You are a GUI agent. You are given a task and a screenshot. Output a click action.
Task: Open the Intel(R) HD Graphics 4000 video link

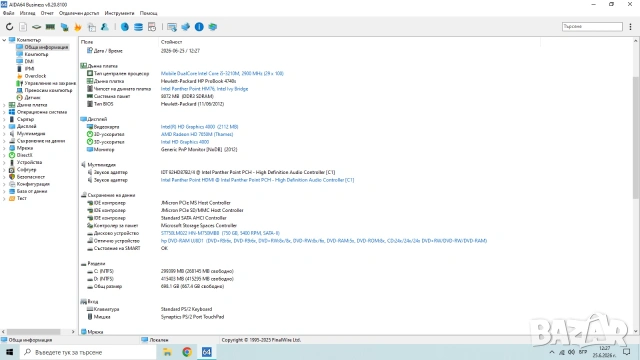pyautogui.click(x=199, y=127)
